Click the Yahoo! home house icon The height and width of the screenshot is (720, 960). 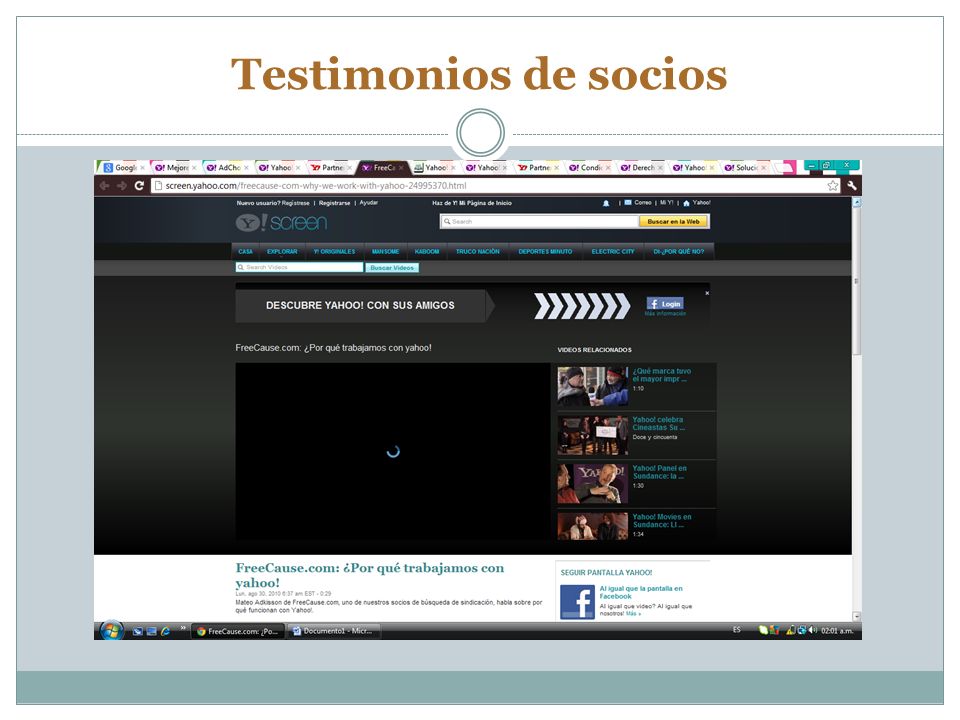tap(686, 203)
